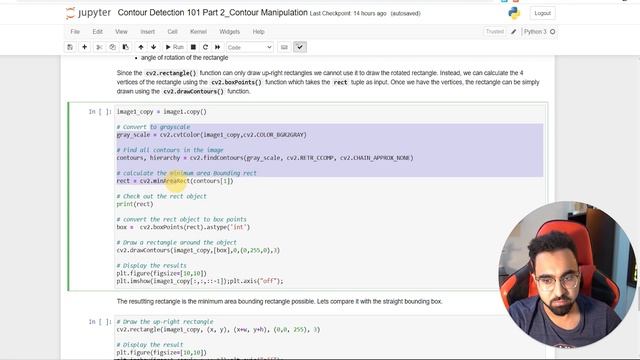Interrupt the kernel with the stop icon

193,47
